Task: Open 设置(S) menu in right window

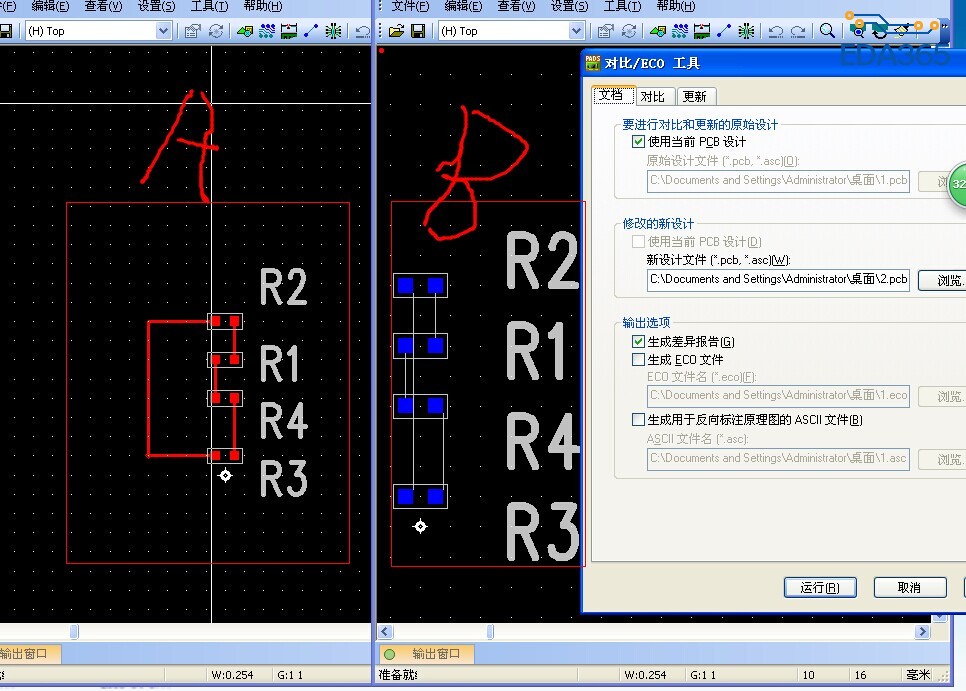Action: (x=569, y=6)
